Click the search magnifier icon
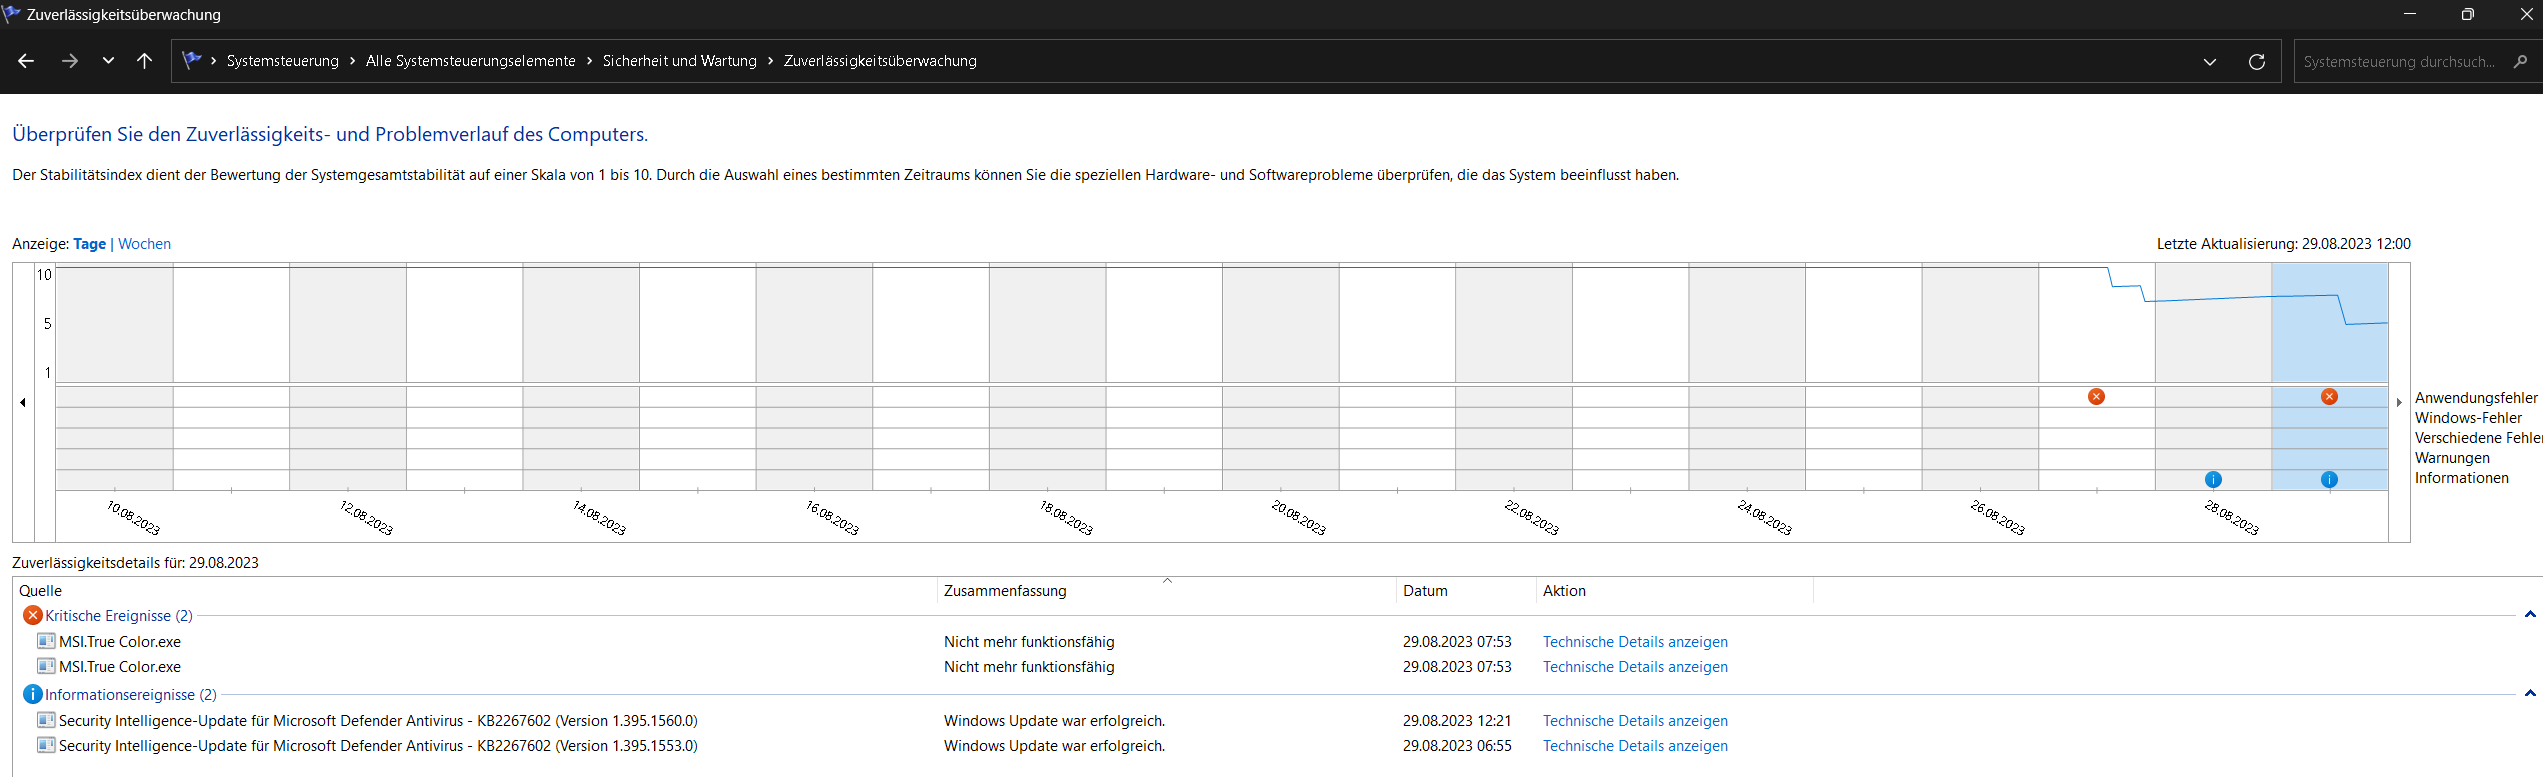 2520,62
